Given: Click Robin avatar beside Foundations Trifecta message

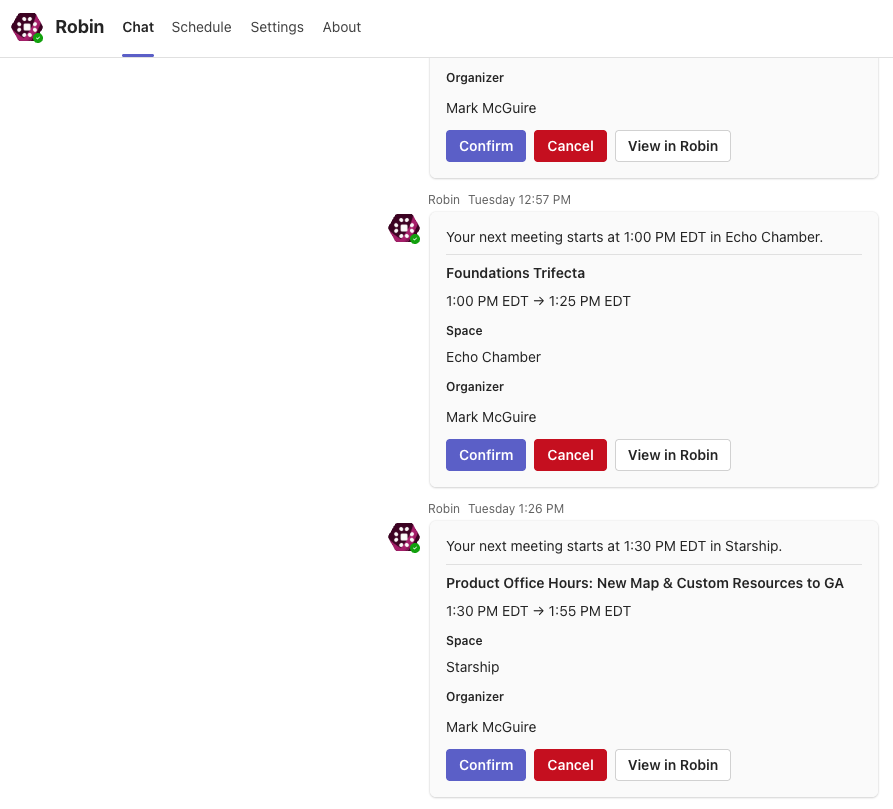Looking at the screenshot, I should coord(404,228).
